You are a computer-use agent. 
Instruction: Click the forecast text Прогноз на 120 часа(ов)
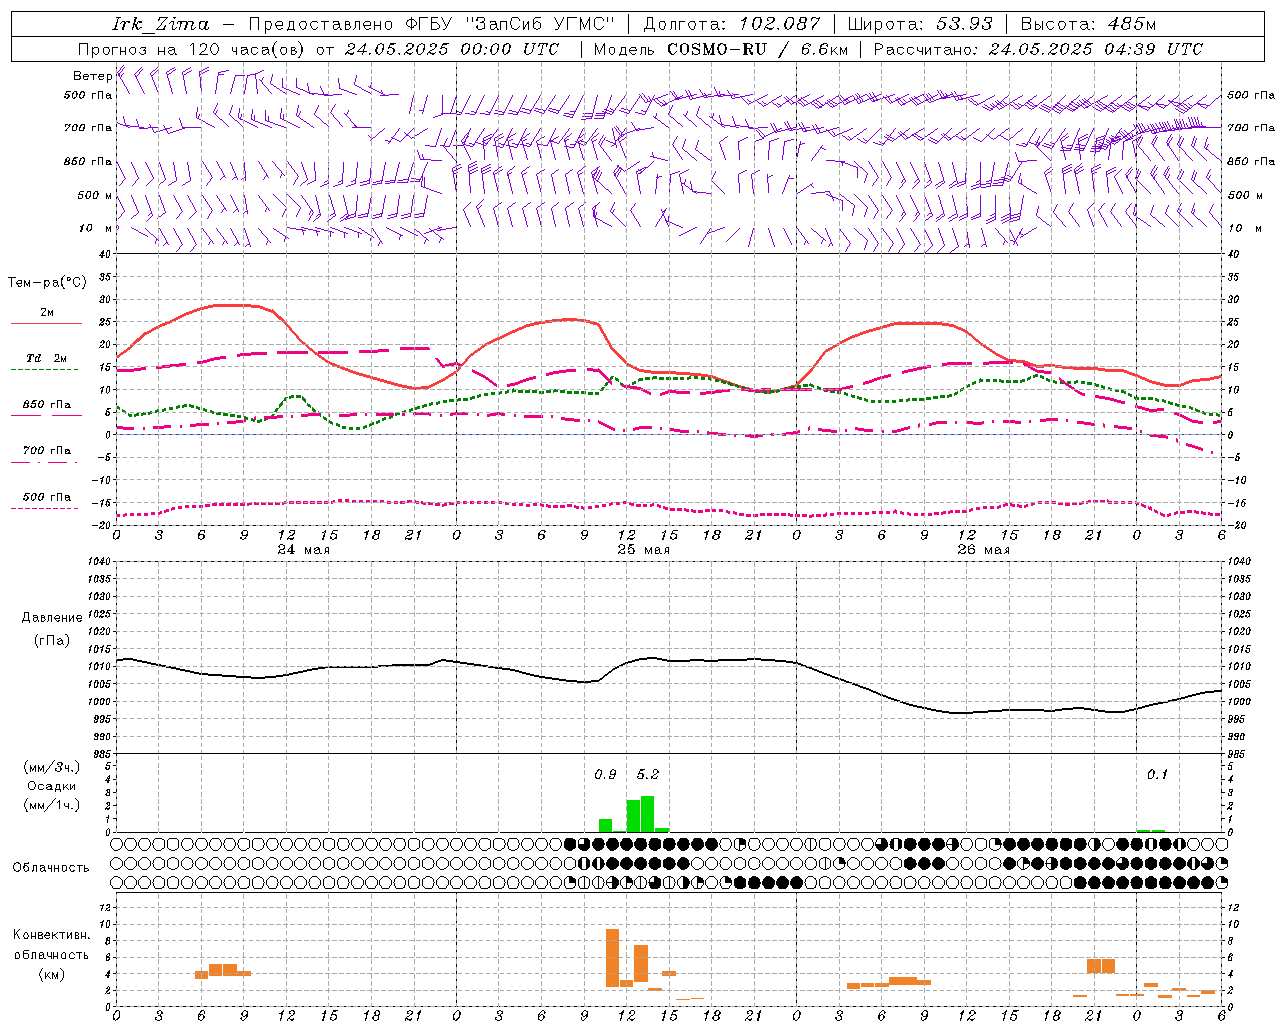192,49
